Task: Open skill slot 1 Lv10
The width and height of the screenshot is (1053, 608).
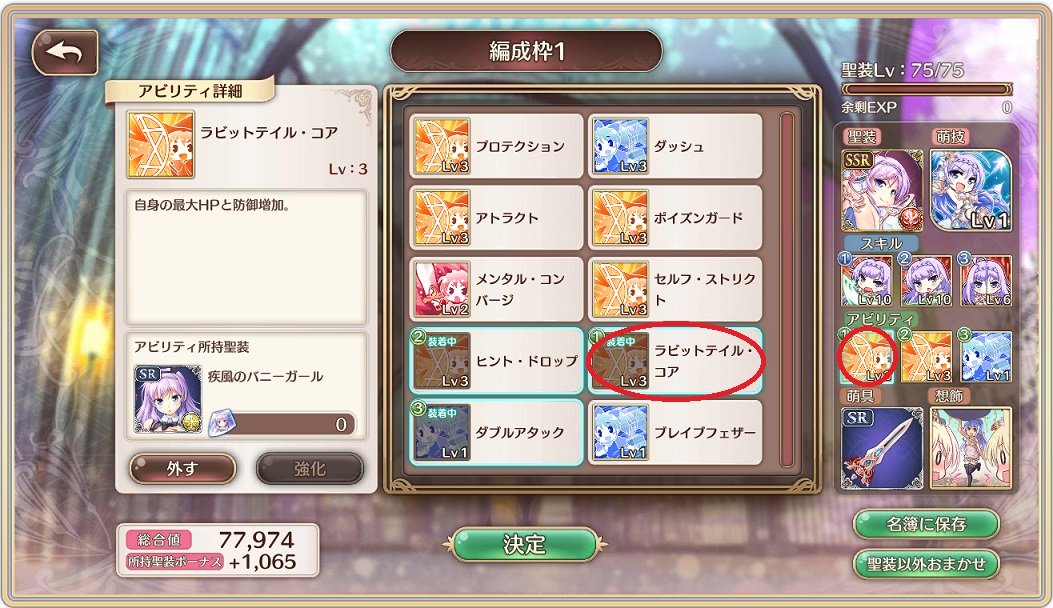Action: tap(866, 280)
